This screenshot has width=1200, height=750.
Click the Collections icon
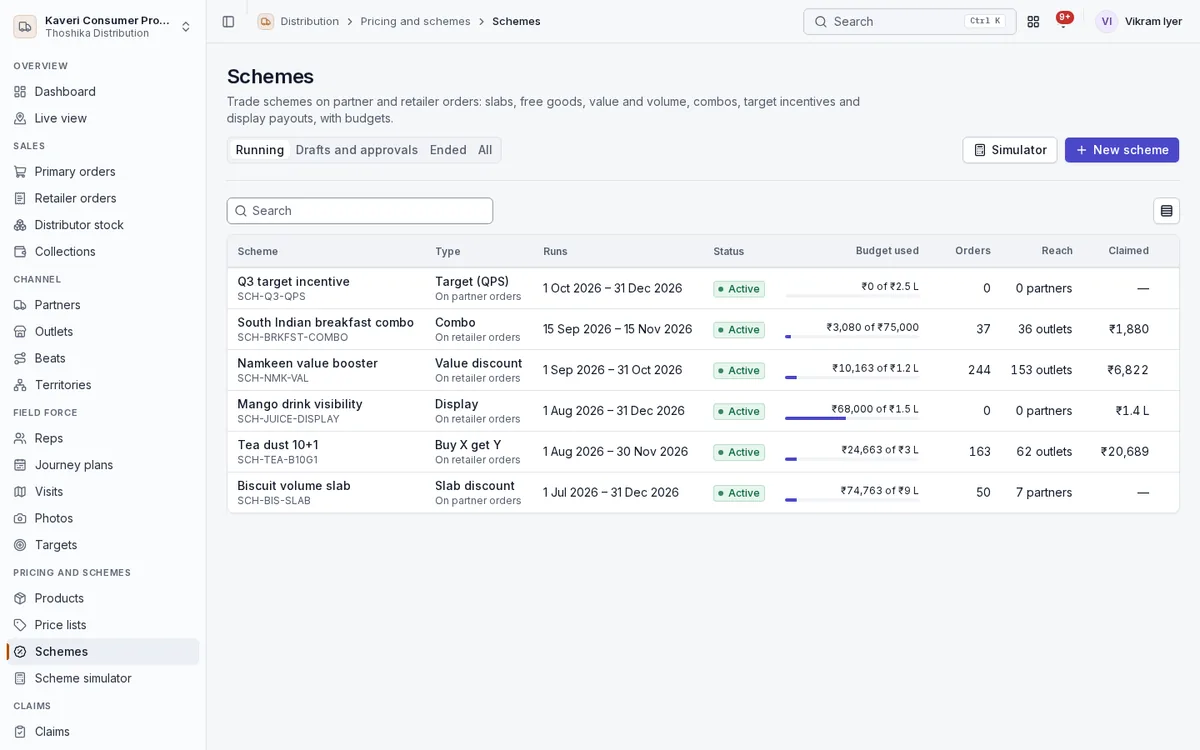20,251
